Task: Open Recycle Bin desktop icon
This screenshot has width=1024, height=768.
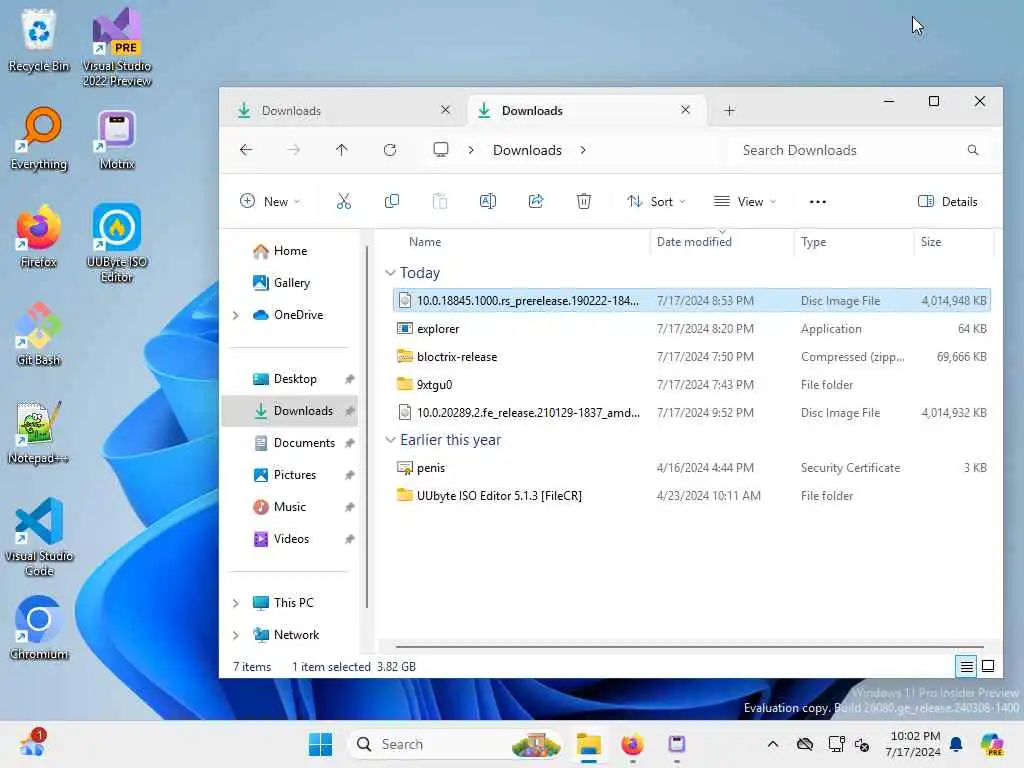Action: pos(39,40)
